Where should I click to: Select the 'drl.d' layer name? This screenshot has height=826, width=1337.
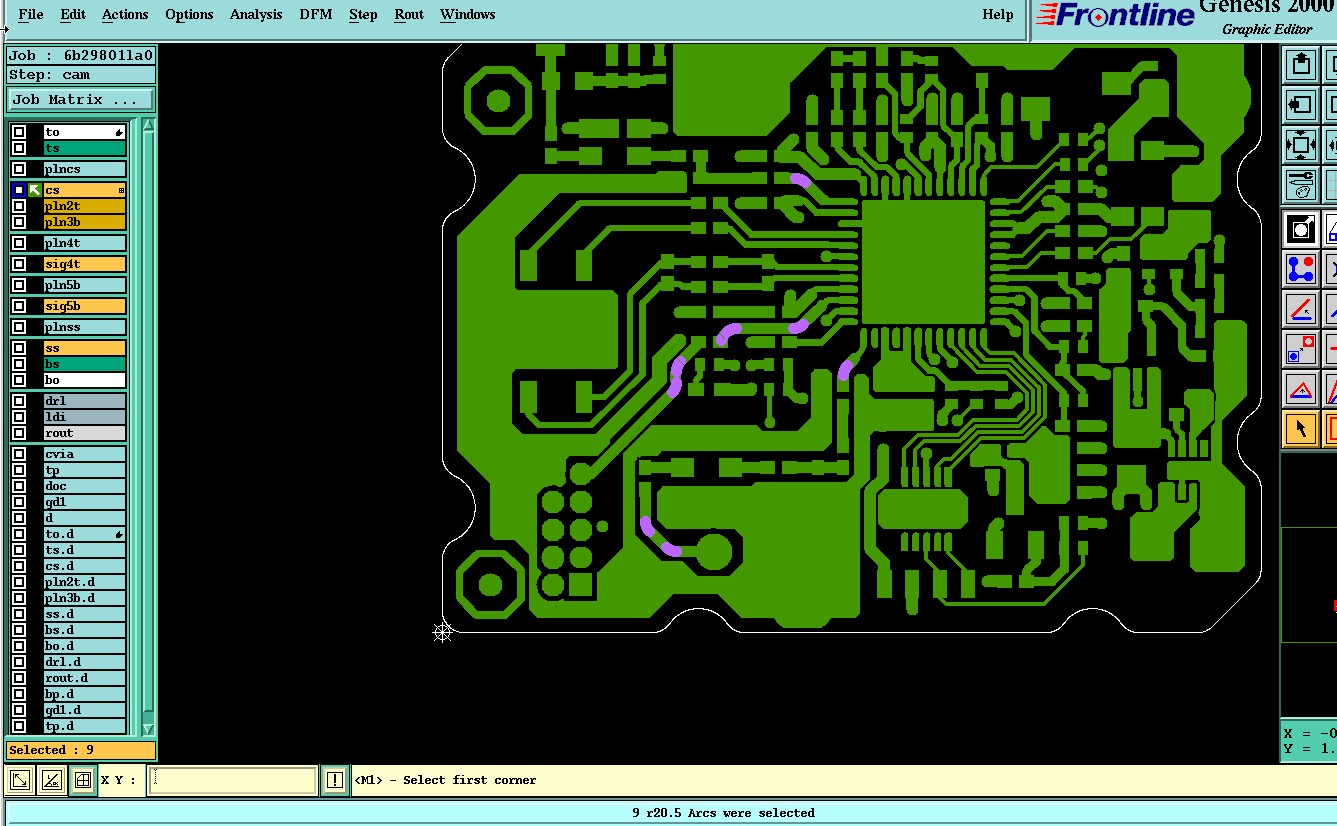click(85, 662)
